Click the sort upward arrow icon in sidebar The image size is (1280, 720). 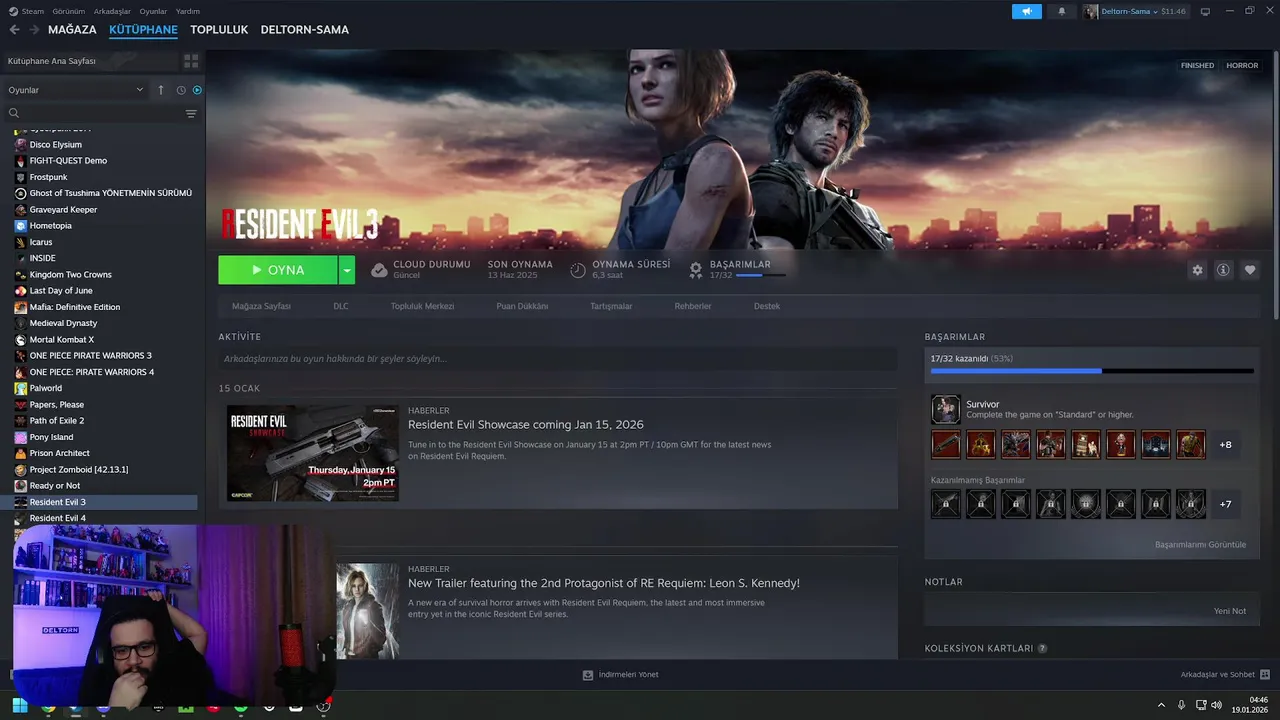pyautogui.click(x=161, y=90)
